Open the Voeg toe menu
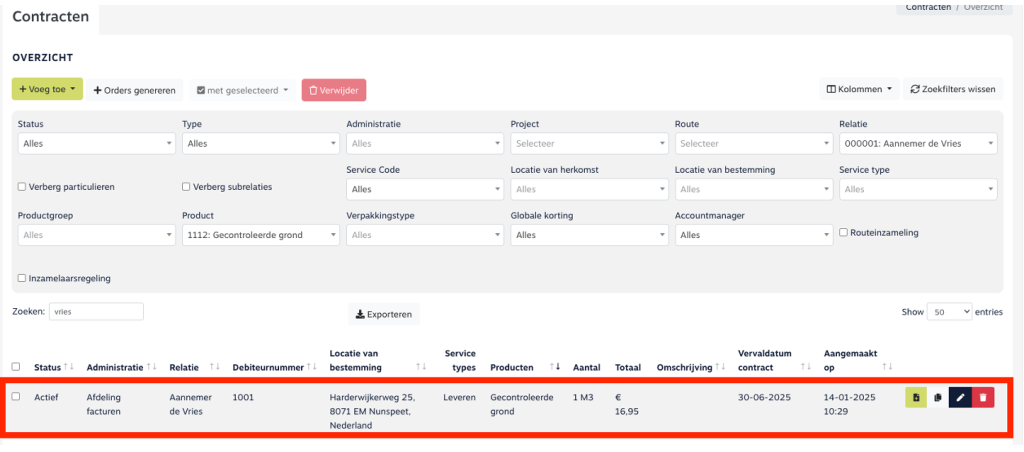Viewport: 1024px width, 452px height. point(47,90)
